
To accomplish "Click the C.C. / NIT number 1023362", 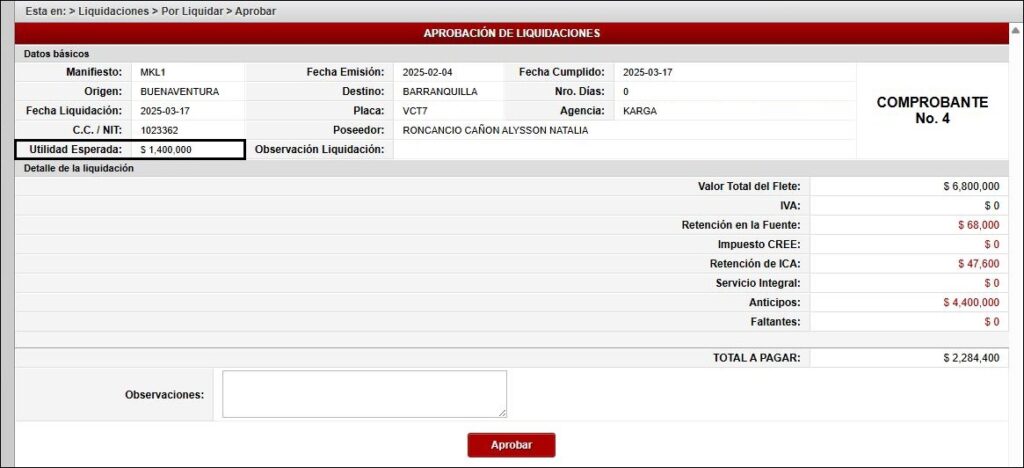I will (x=161, y=130).
